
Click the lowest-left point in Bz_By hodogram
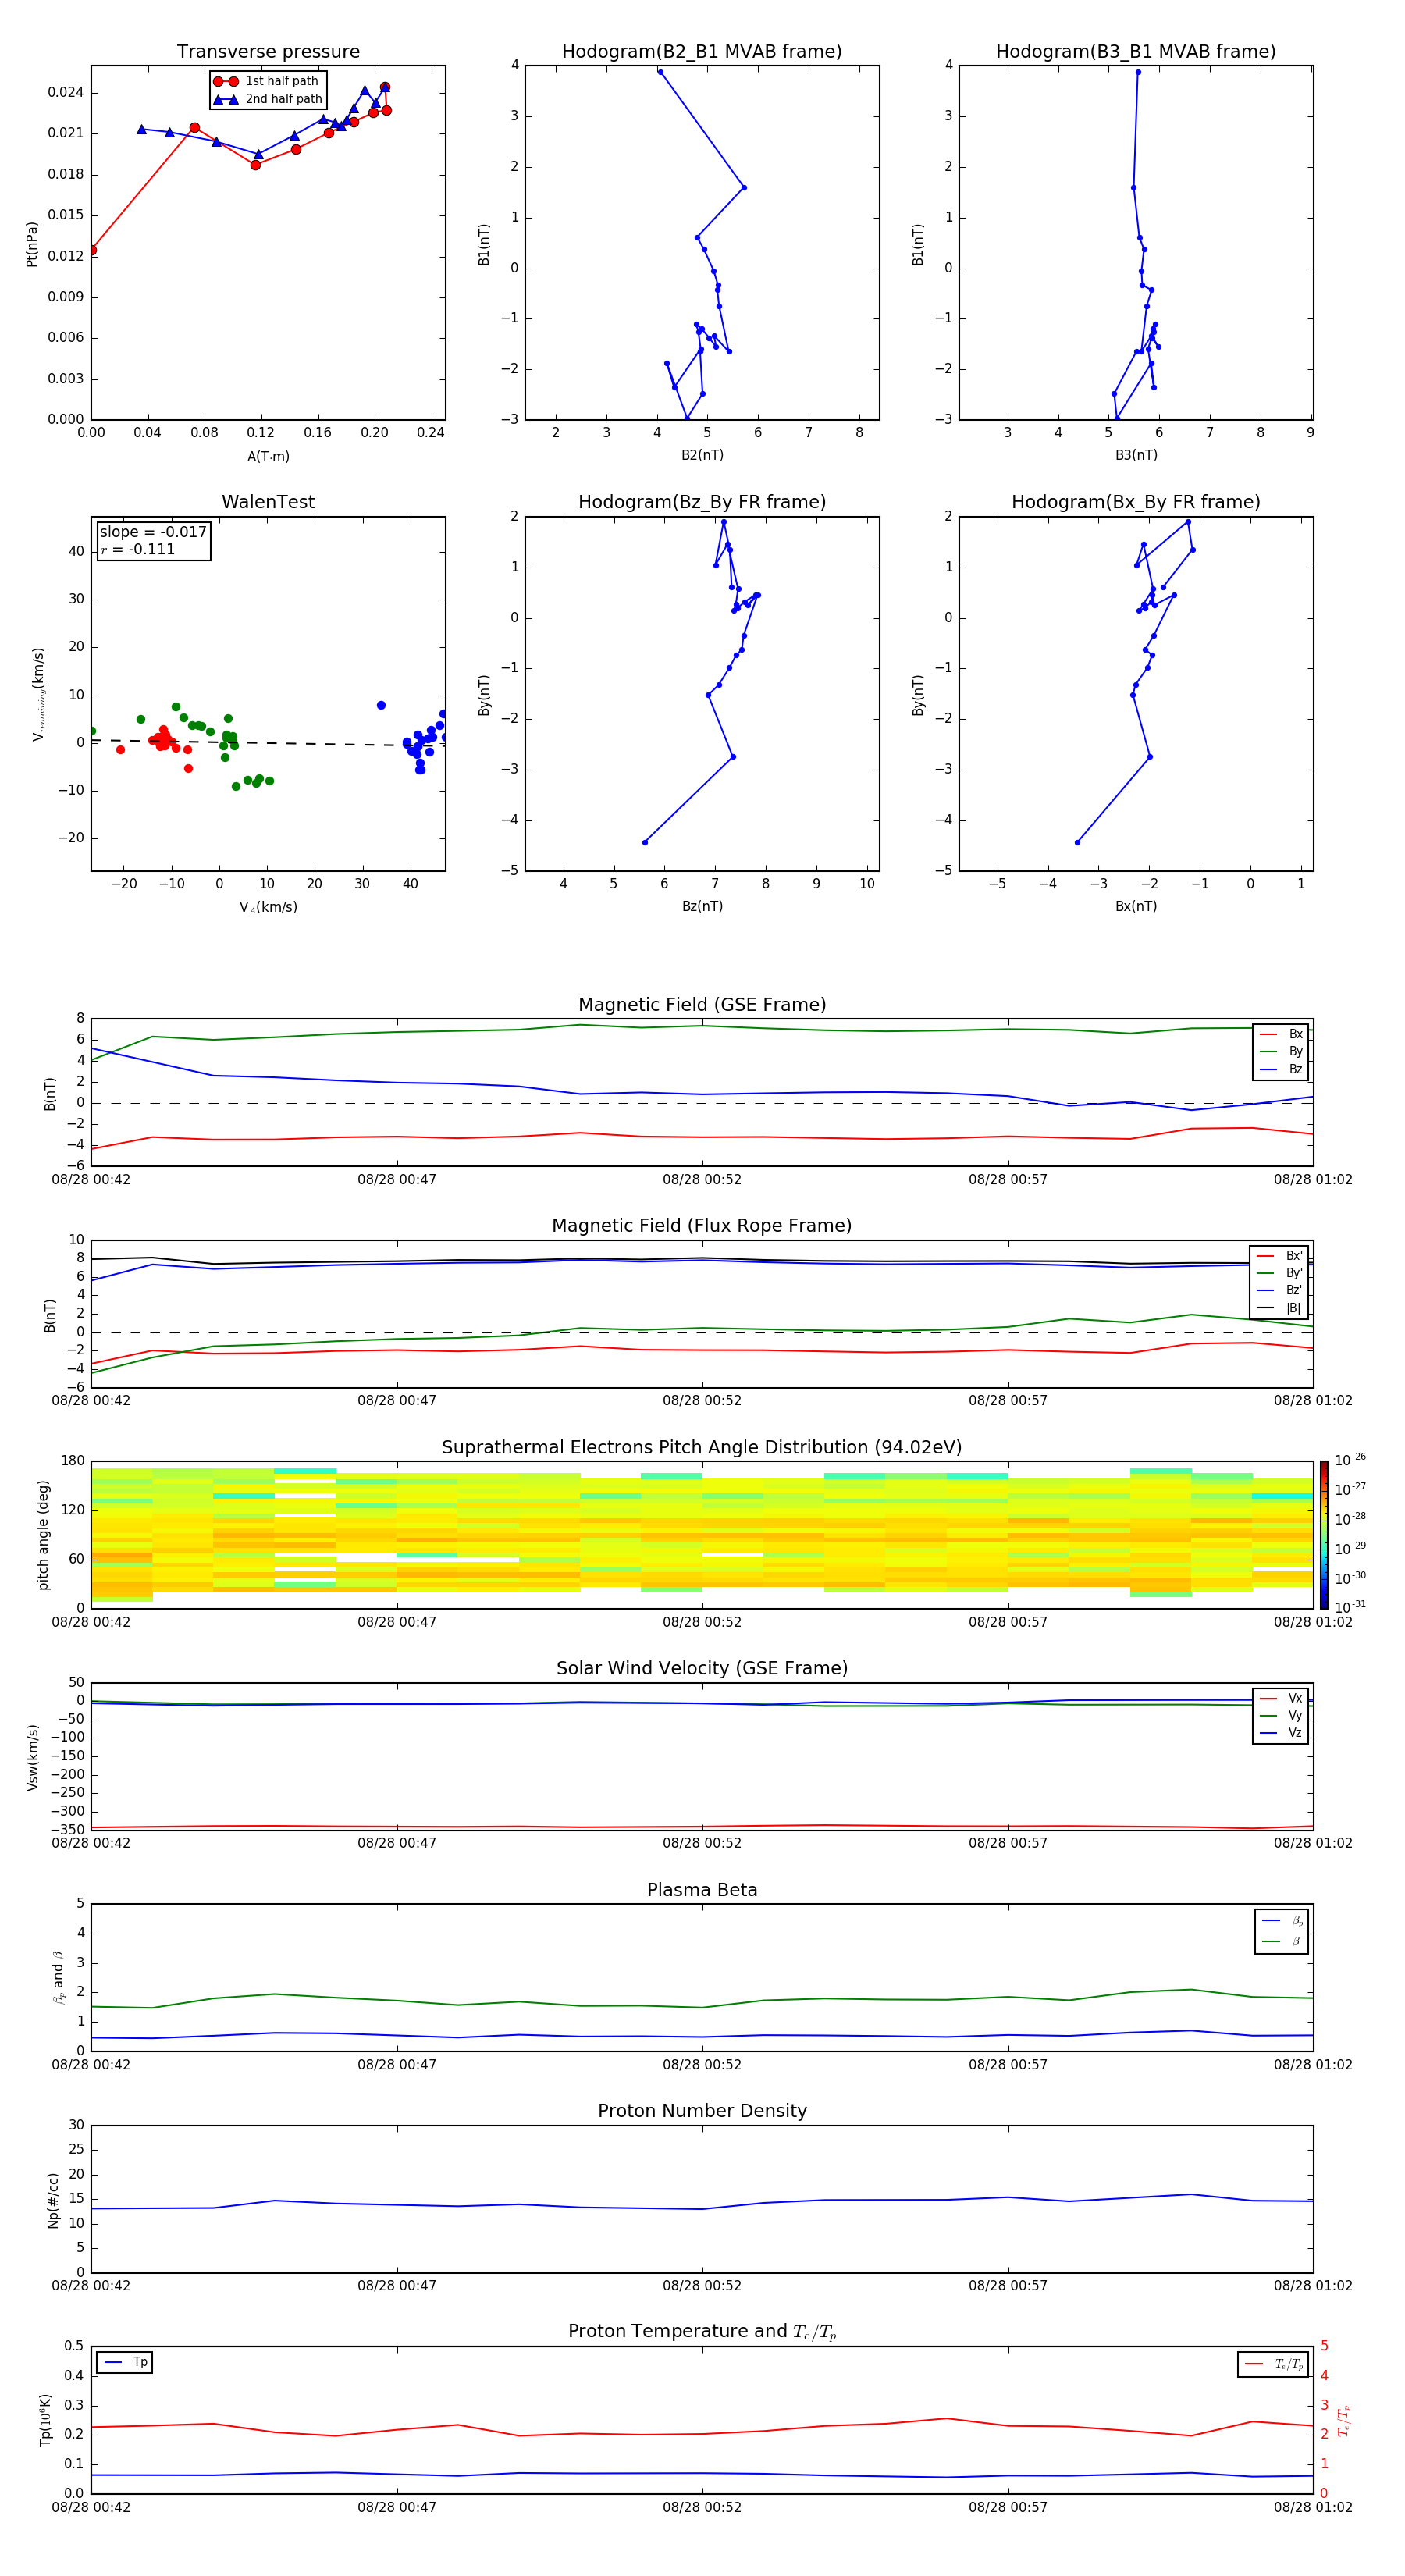645,842
